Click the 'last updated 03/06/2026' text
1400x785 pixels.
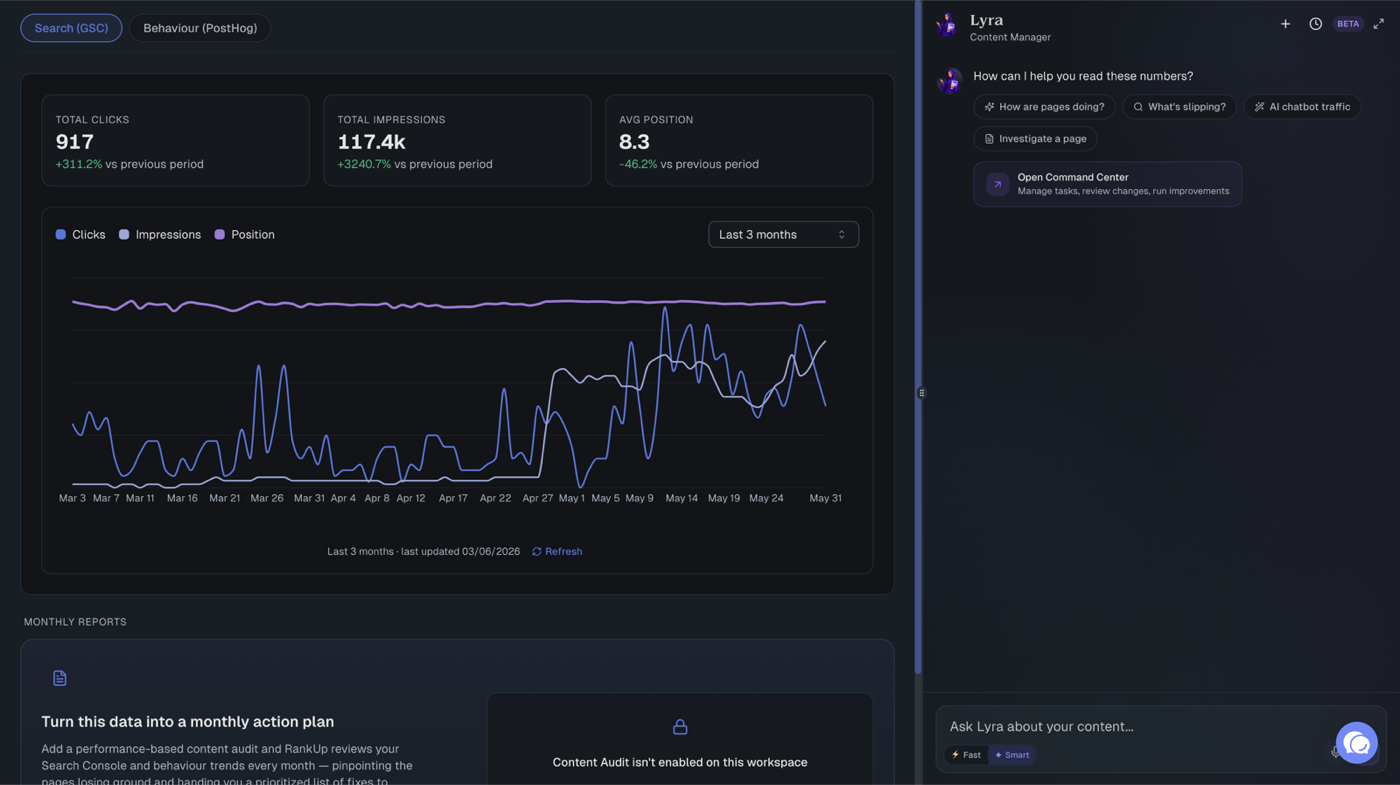pos(460,551)
